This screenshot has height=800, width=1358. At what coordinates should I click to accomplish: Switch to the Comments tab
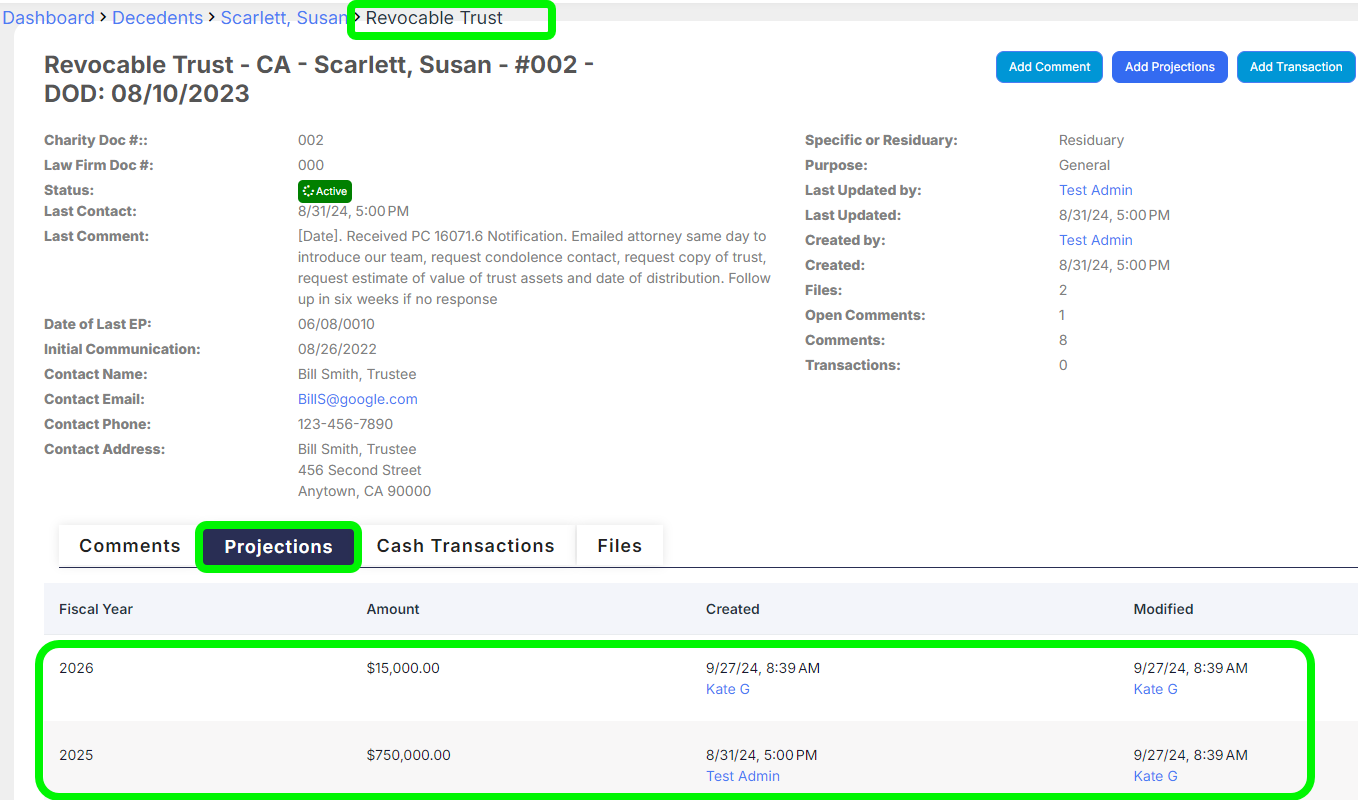click(130, 546)
